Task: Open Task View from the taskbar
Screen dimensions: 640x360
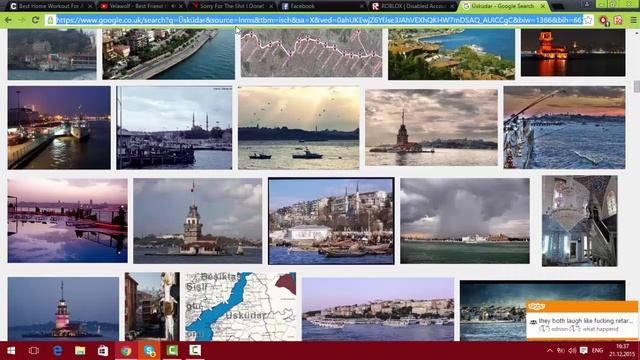Action: [x=34, y=351]
